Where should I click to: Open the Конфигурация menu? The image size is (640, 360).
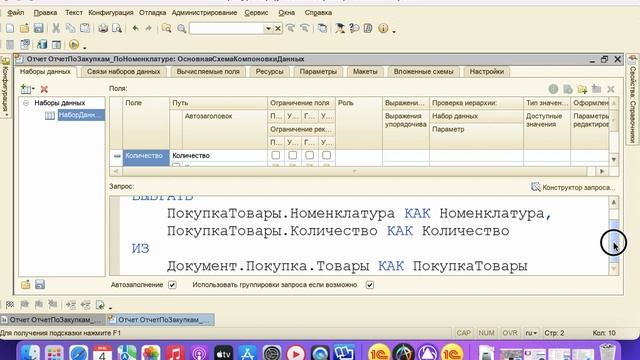(111, 13)
